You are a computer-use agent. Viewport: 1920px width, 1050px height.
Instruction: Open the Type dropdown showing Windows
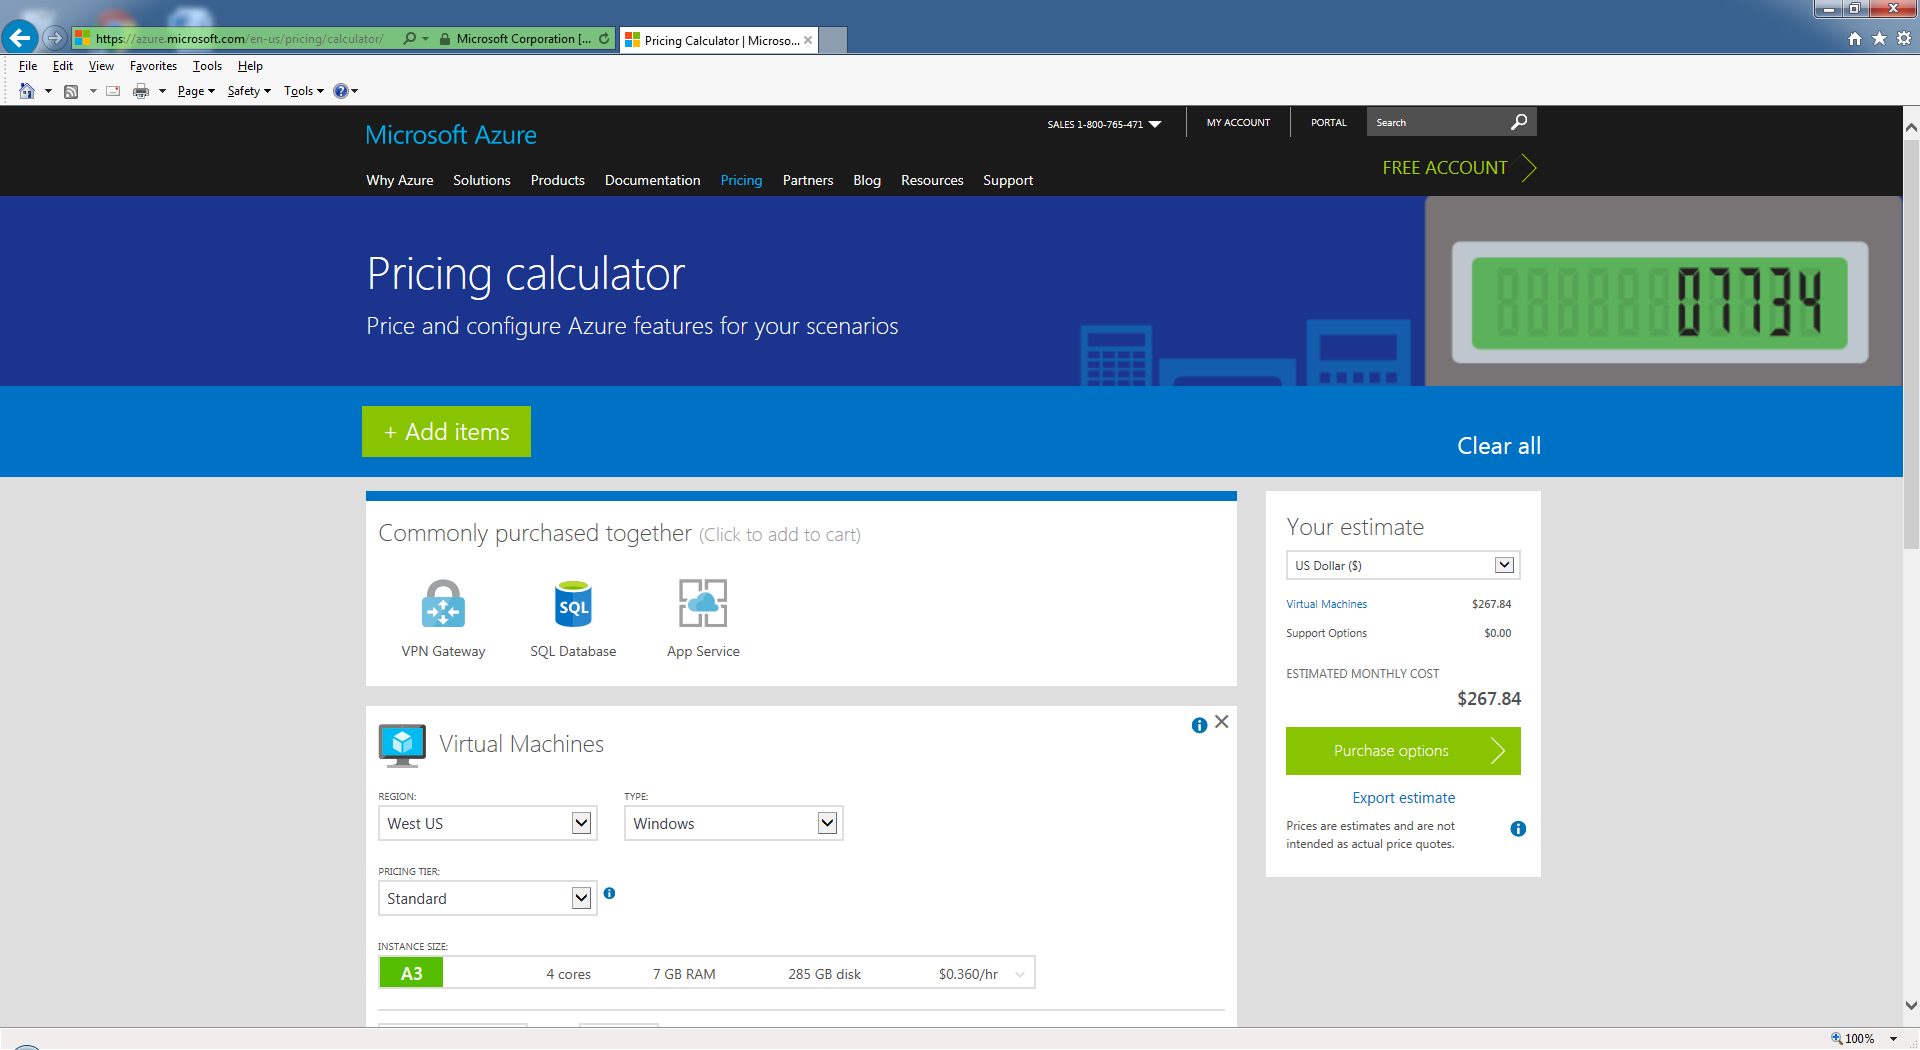[x=733, y=823]
